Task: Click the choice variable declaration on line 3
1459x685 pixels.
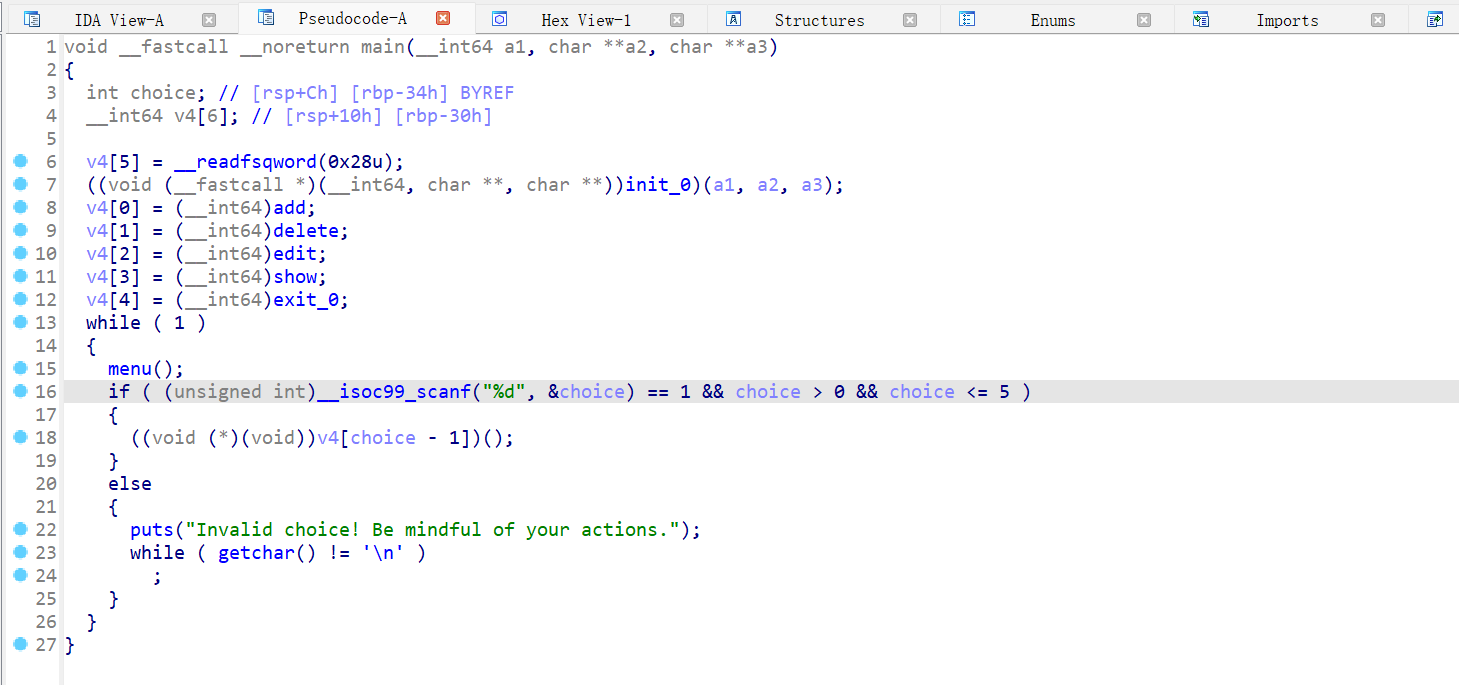Action: [x=163, y=93]
